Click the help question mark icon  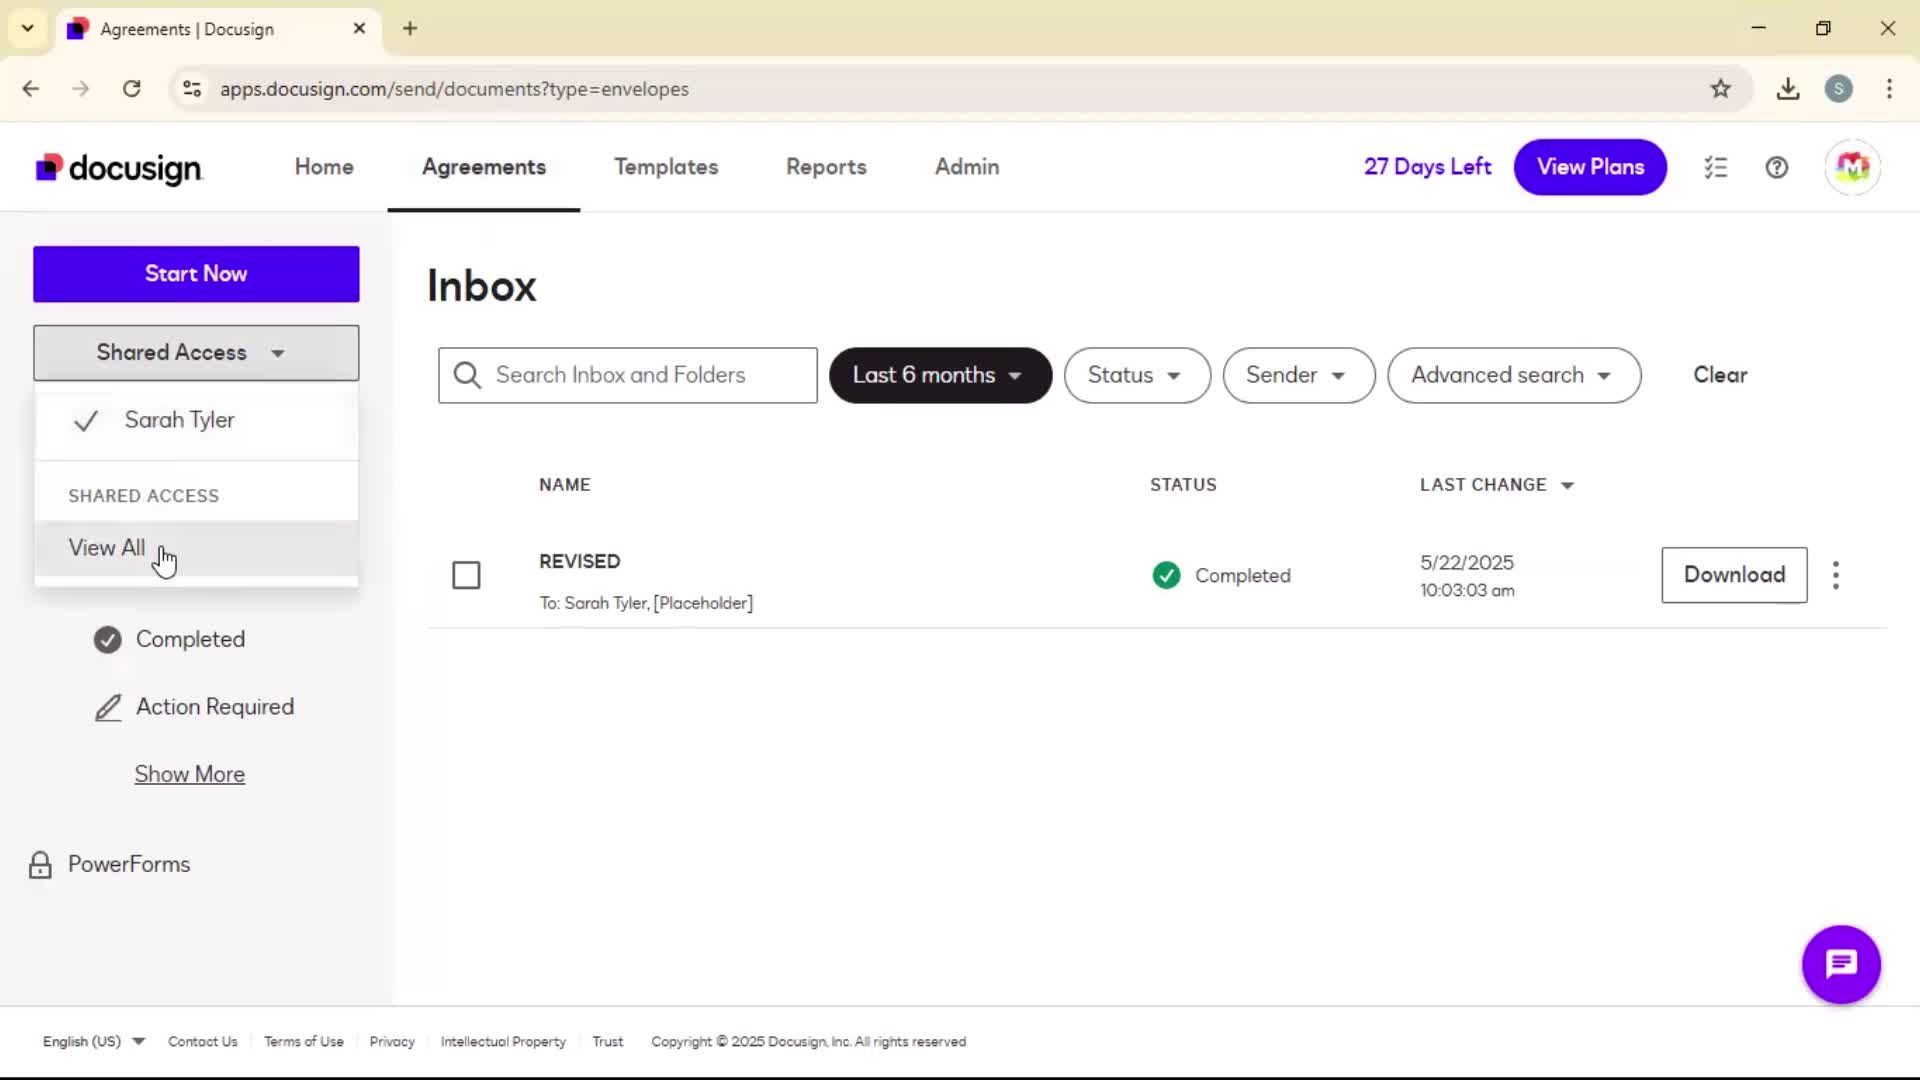pyautogui.click(x=1776, y=167)
